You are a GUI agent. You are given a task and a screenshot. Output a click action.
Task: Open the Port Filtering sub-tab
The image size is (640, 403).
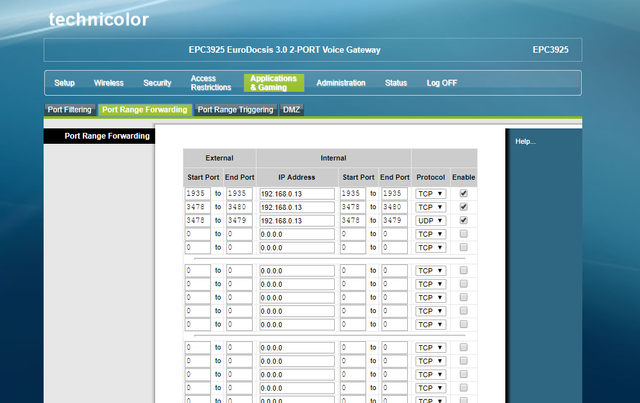[x=70, y=109]
